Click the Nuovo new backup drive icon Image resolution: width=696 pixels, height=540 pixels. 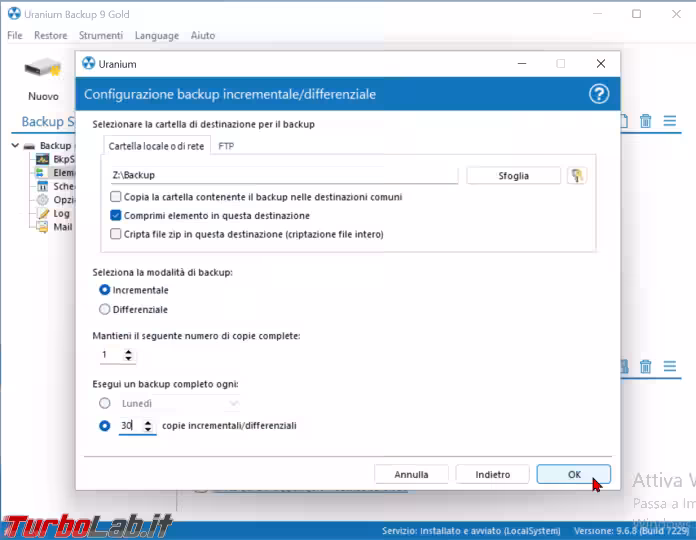click(43, 69)
